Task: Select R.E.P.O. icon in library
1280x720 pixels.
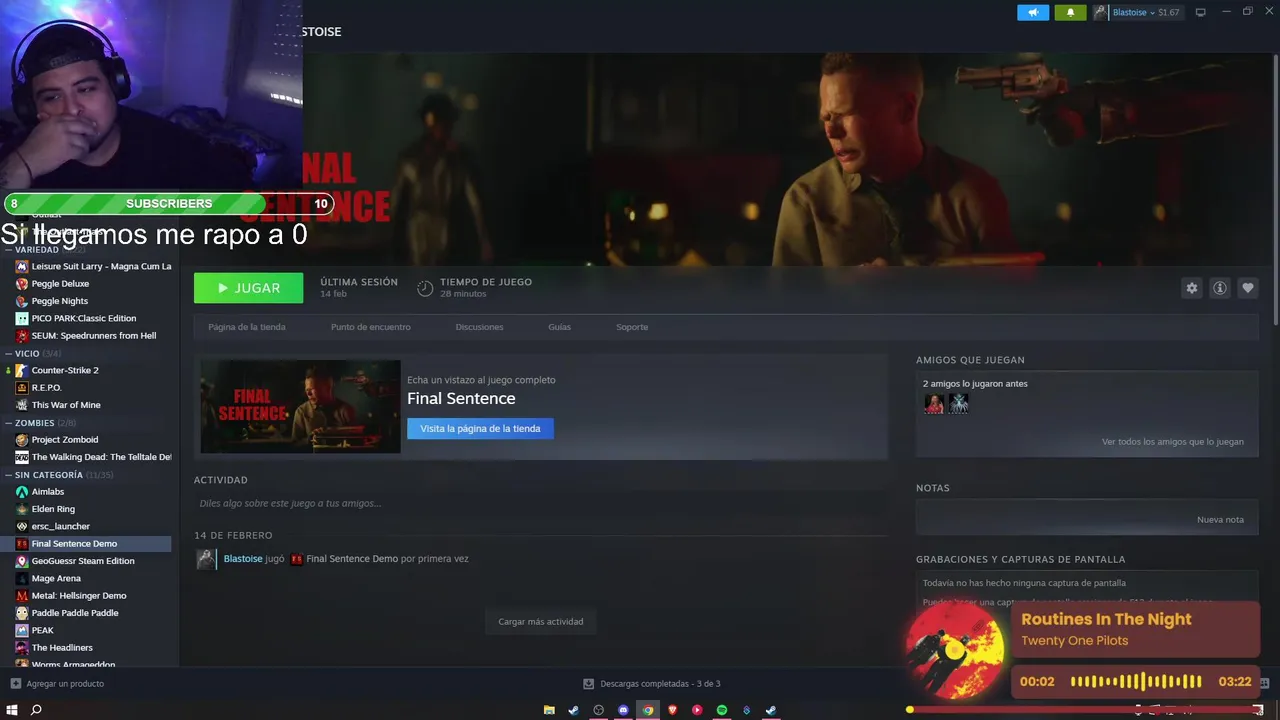Action: (x=22, y=388)
